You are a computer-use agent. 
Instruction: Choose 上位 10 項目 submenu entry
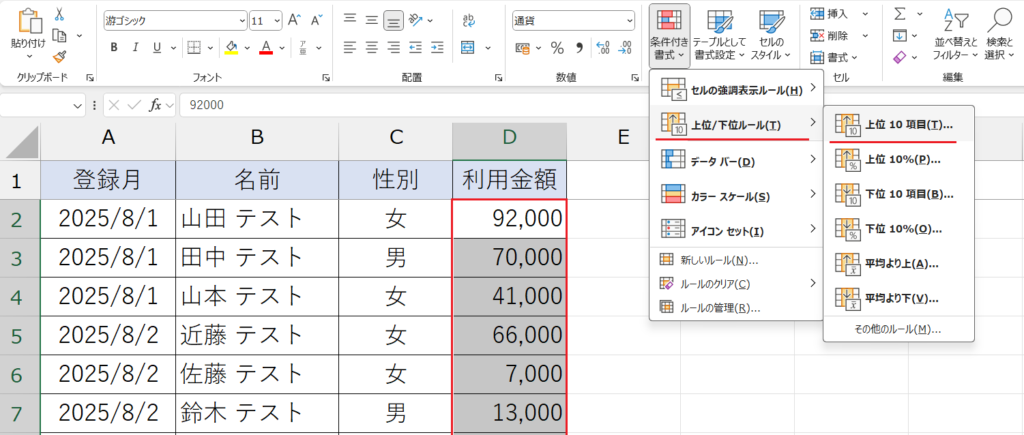[899, 123]
